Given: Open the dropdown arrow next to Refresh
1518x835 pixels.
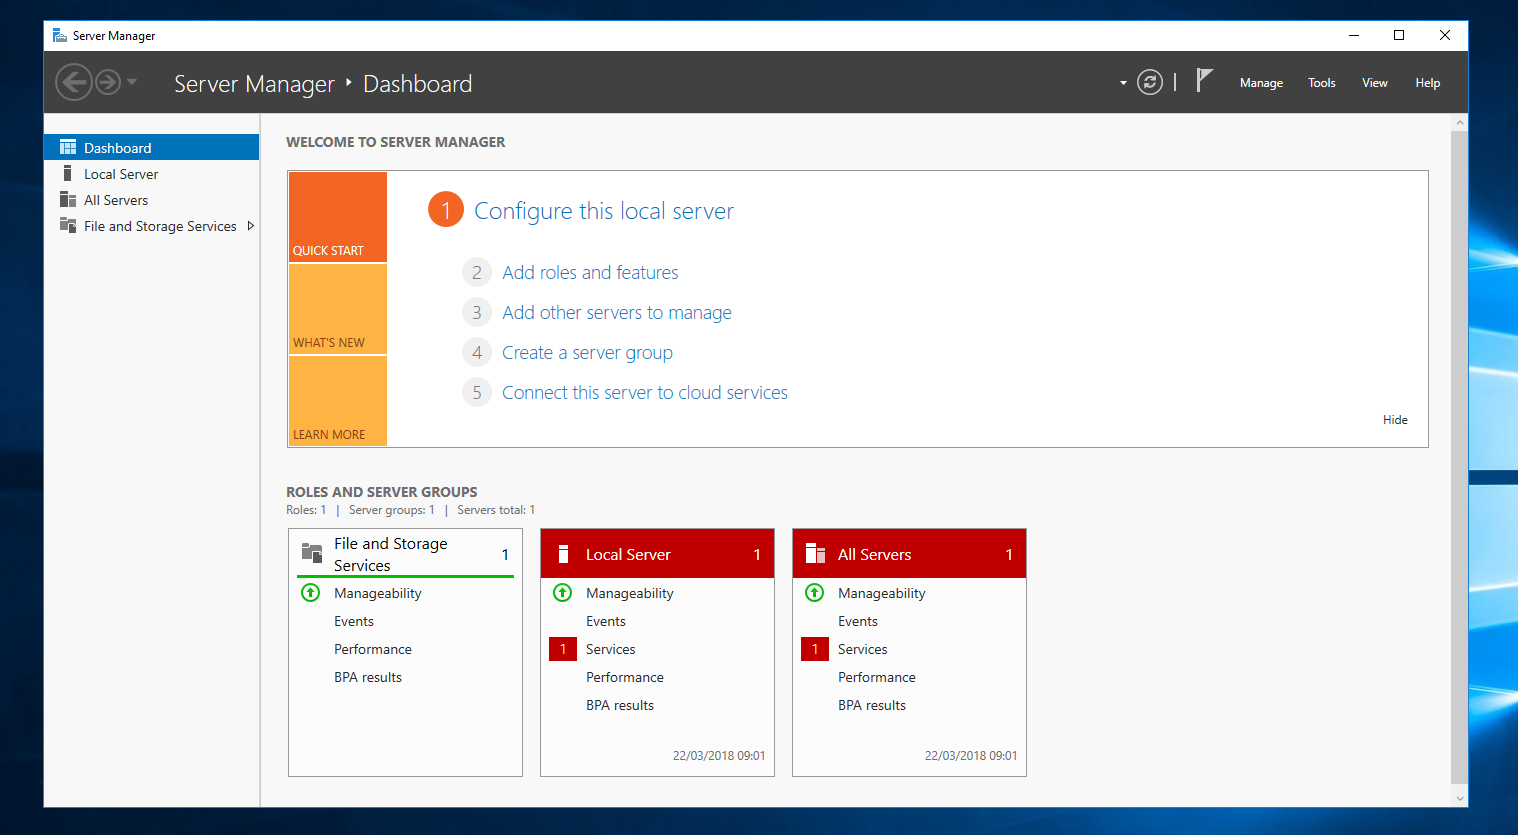Looking at the screenshot, I should point(1122,82).
